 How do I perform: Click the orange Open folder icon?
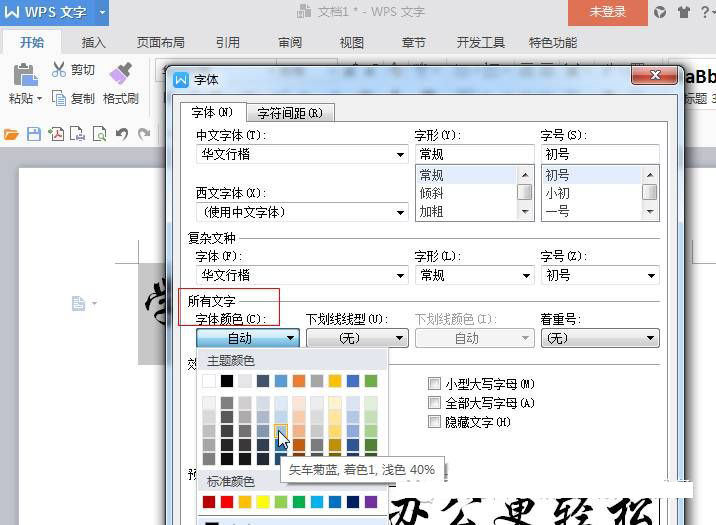coord(12,134)
